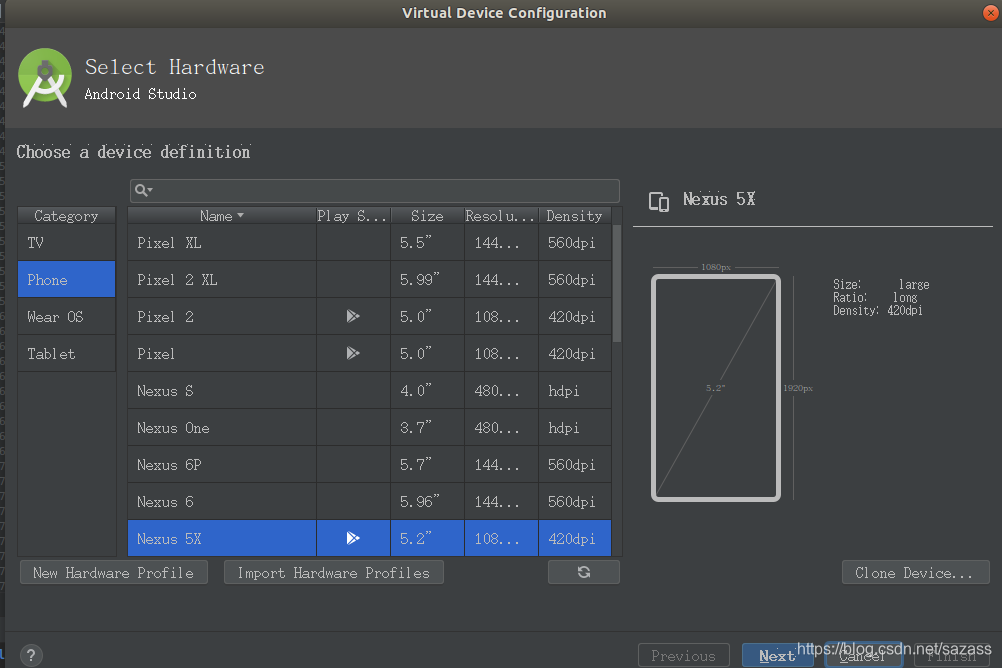Click Clone Device button
Screen dimensions: 1002x668
tap(915, 573)
